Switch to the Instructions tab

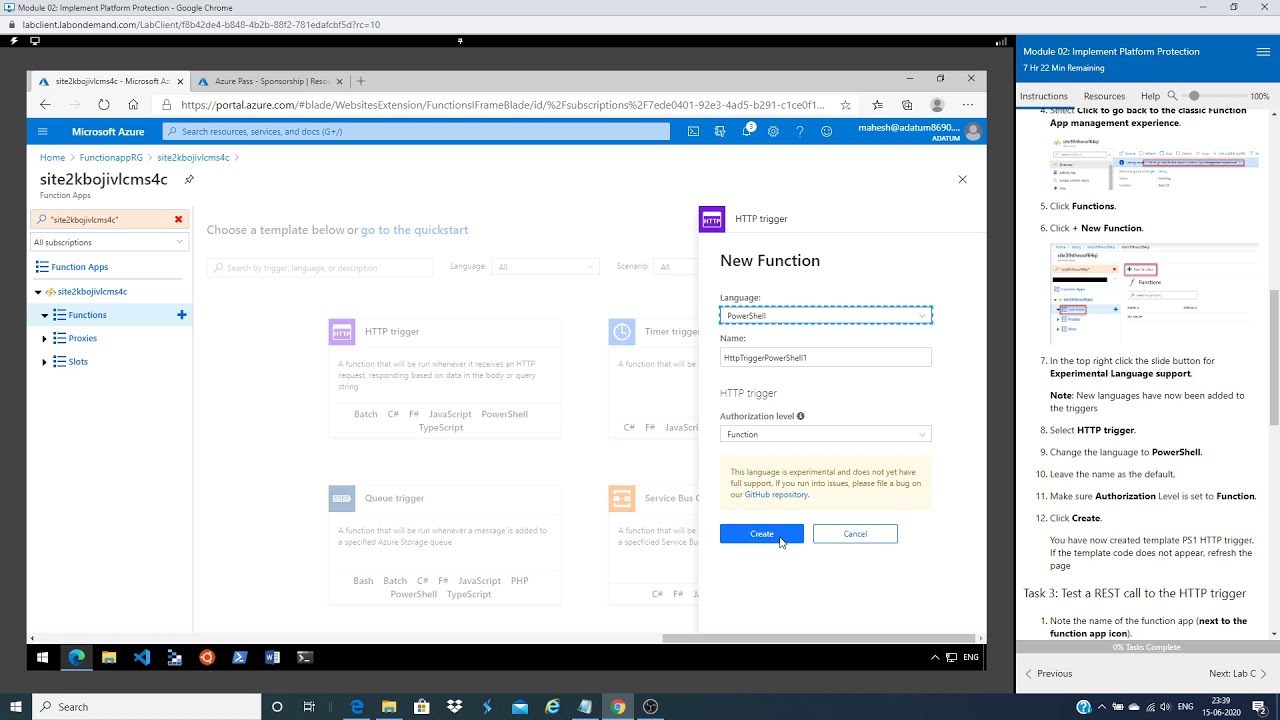[1043, 96]
